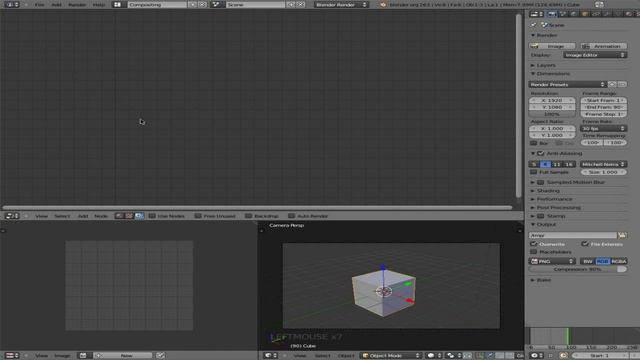The width and height of the screenshot is (640, 360).
Task: Toggle the Border checkbox
Action: [x=533, y=143]
